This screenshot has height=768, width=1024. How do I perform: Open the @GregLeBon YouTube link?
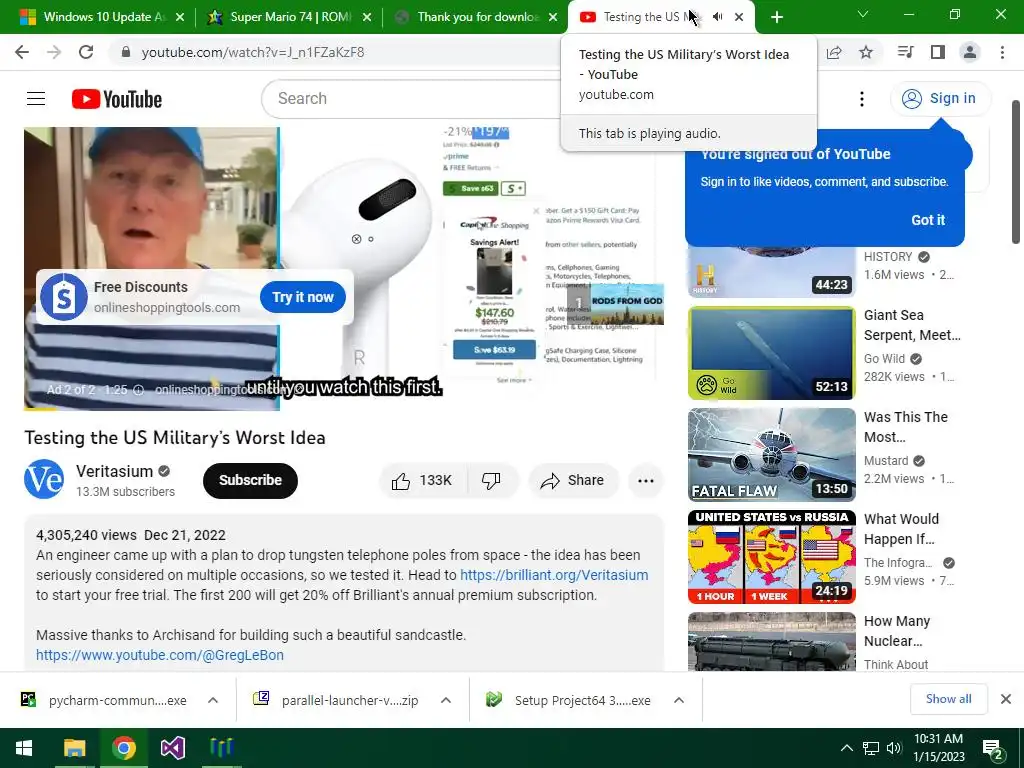pyautogui.click(x=160, y=655)
